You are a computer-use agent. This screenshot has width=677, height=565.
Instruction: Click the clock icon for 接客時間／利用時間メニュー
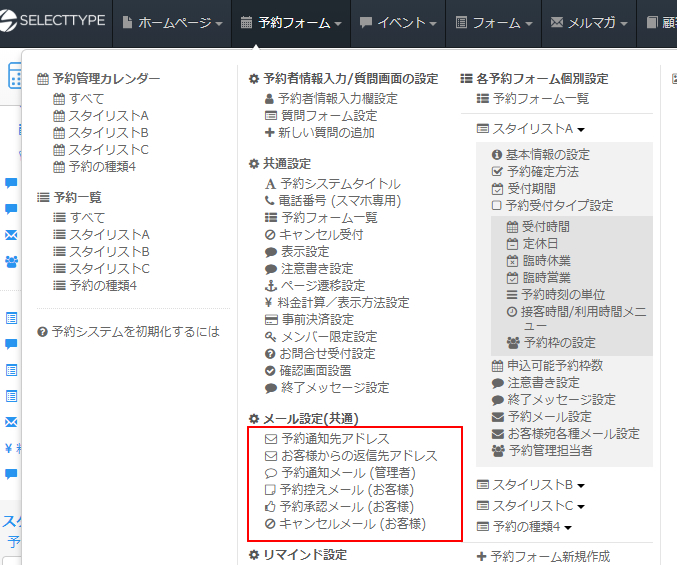(x=512, y=312)
